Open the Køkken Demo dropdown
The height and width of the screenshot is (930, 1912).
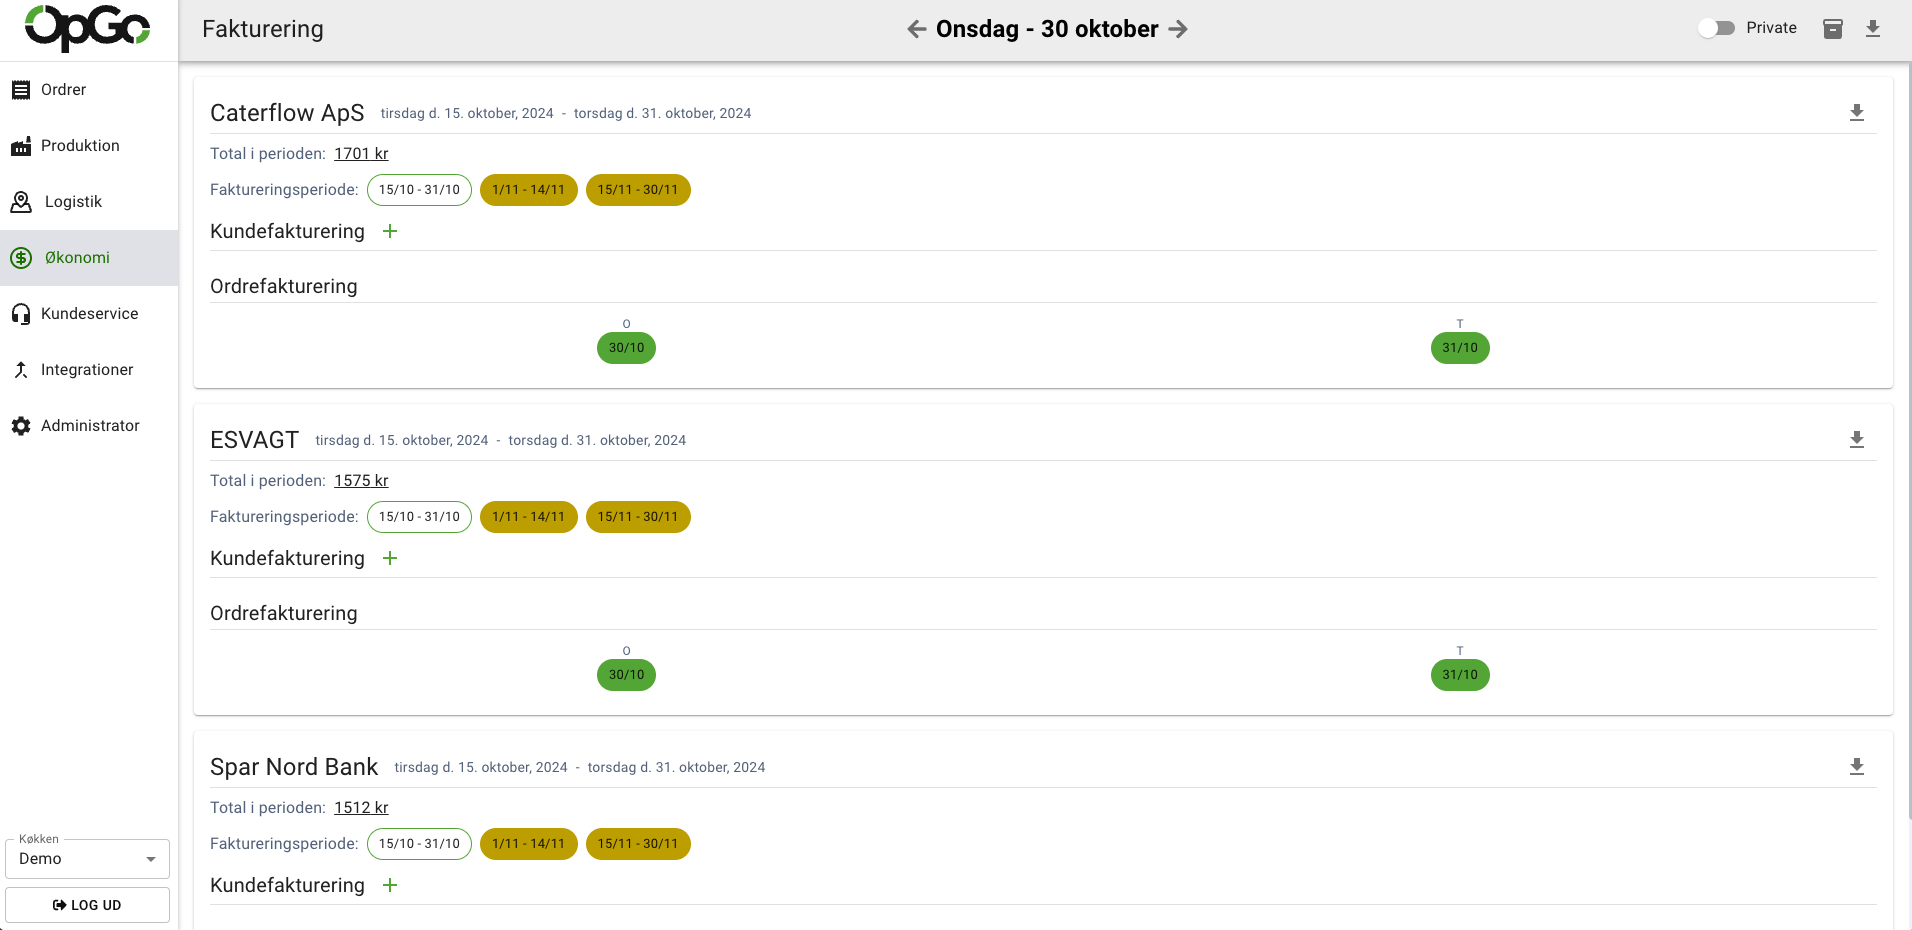point(88,859)
